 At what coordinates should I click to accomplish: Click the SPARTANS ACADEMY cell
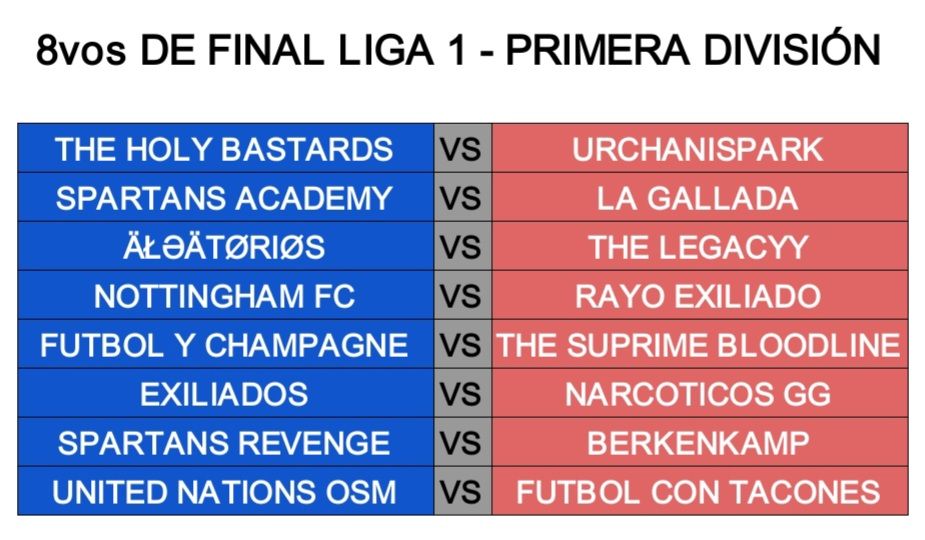[x=225, y=197]
